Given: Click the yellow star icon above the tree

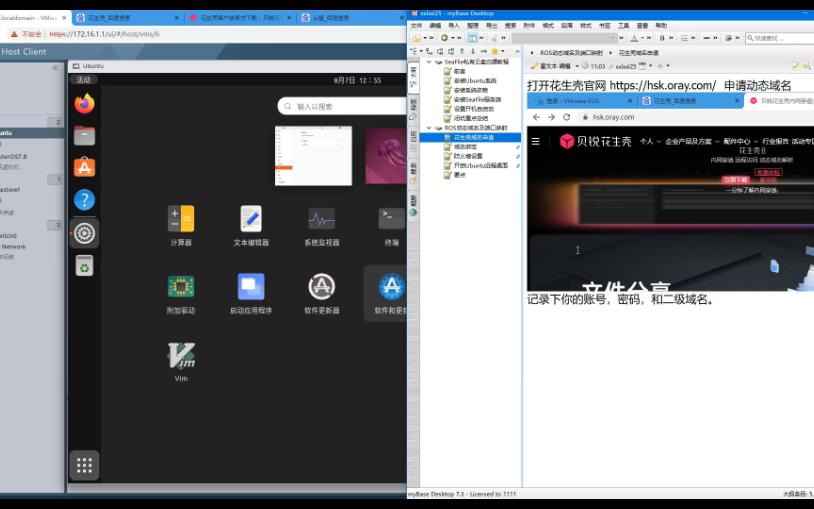Looking at the screenshot, I should 495,51.
